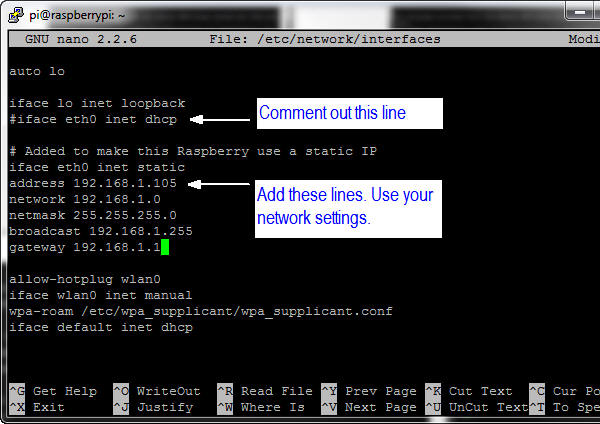Click the '^C Cur Pos' shortcut
The height and width of the screenshot is (424, 600).
click(x=564, y=391)
